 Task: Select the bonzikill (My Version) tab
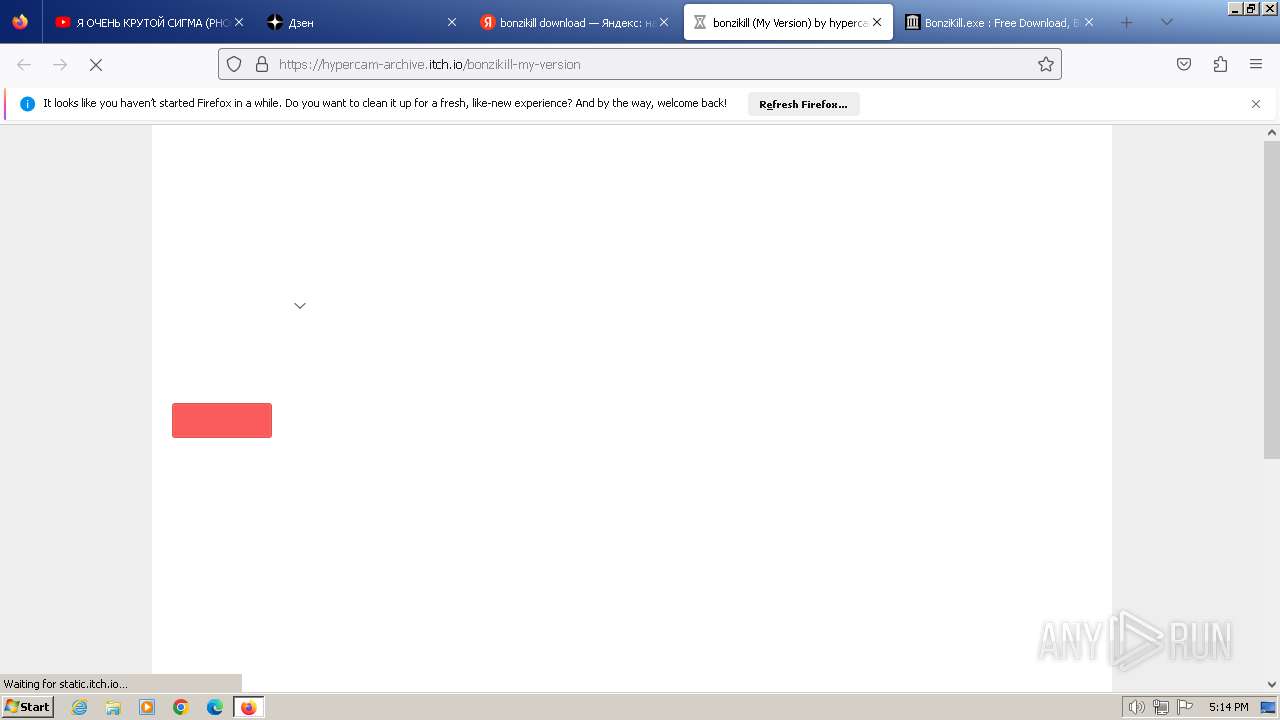coord(788,22)
